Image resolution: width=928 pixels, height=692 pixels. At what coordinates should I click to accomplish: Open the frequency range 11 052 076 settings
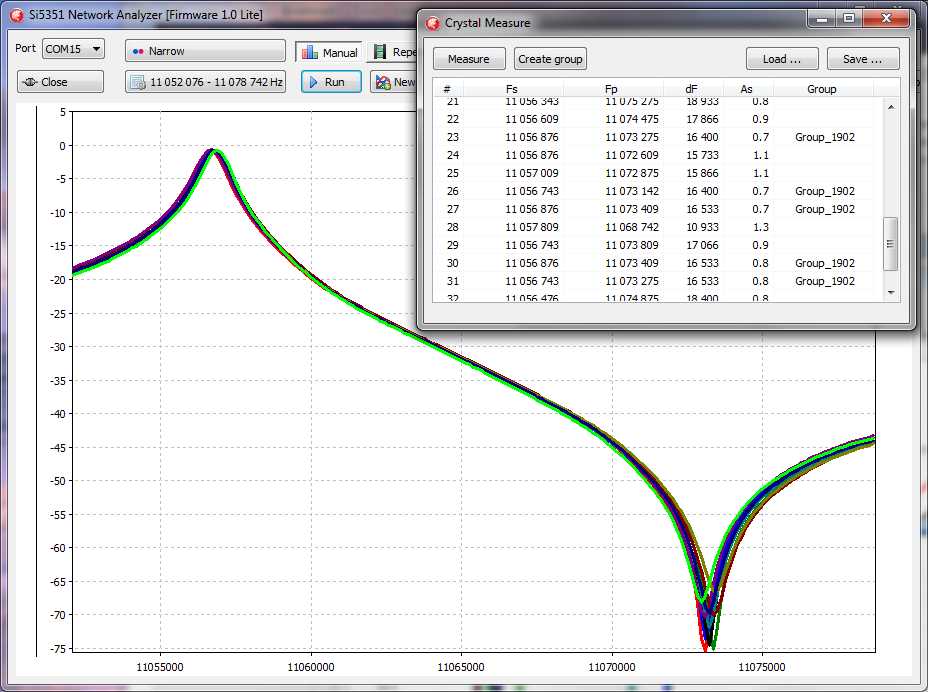(205, 82)
